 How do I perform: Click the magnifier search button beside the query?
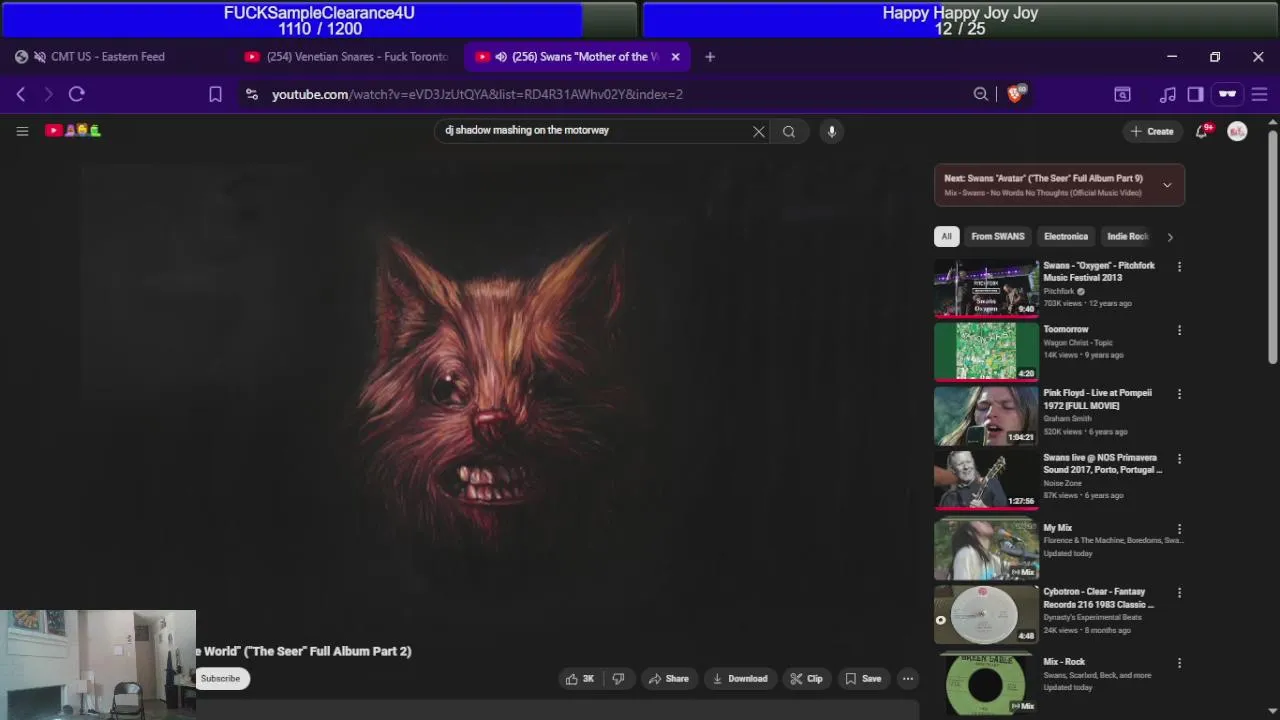789,131
